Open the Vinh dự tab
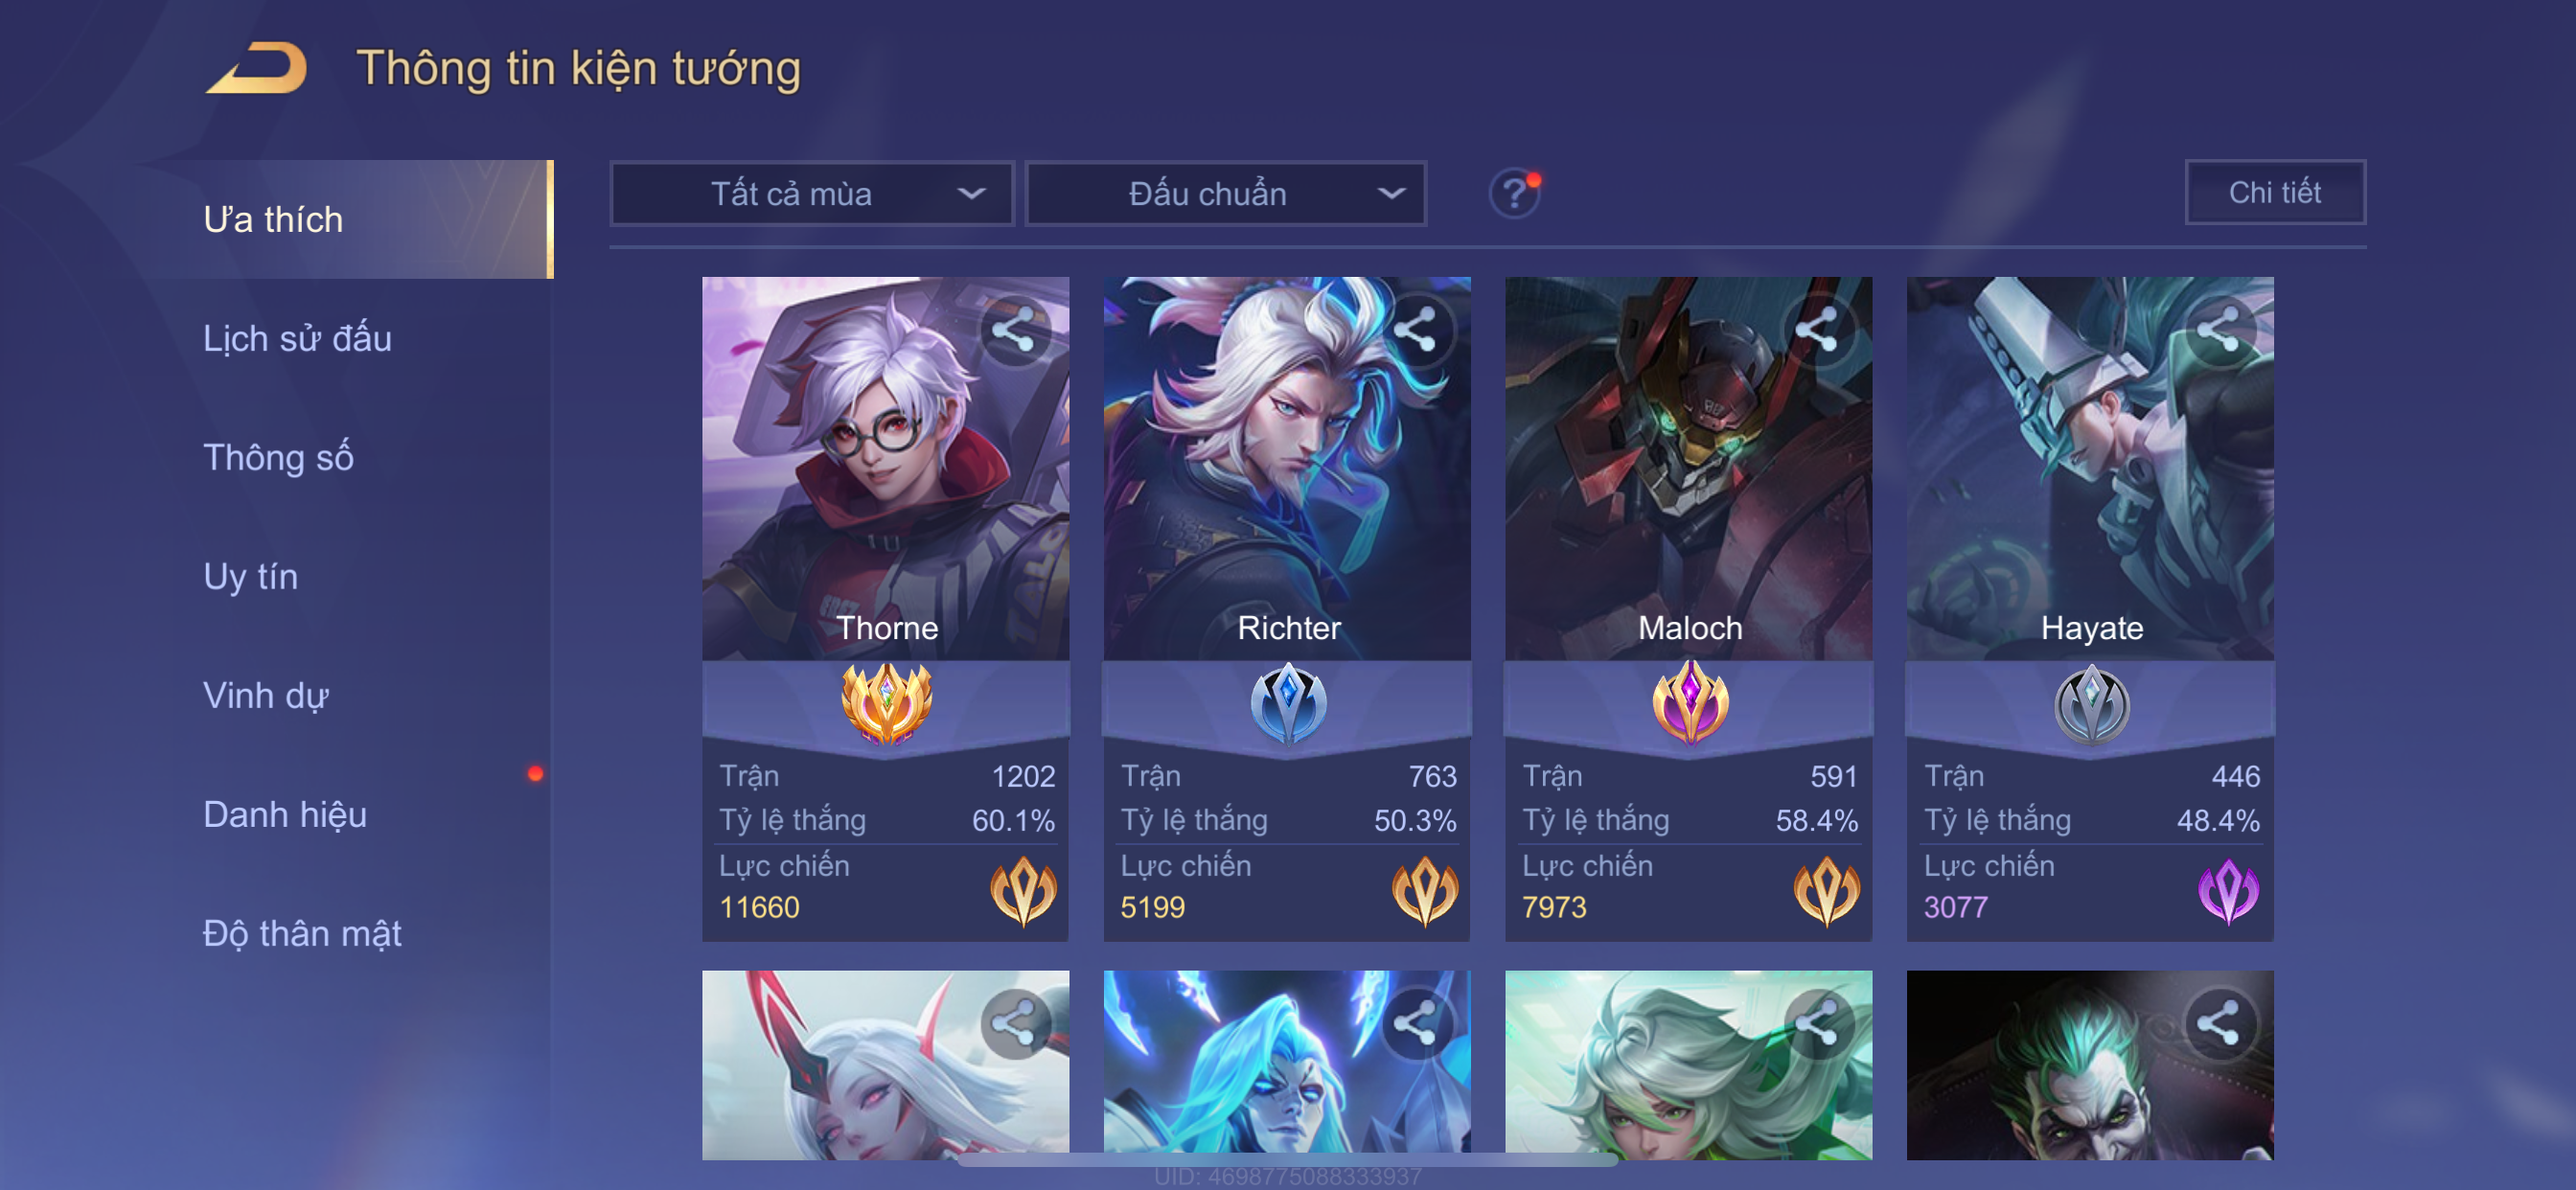Screen dimensions: 2576x1190 coord(265,696)
